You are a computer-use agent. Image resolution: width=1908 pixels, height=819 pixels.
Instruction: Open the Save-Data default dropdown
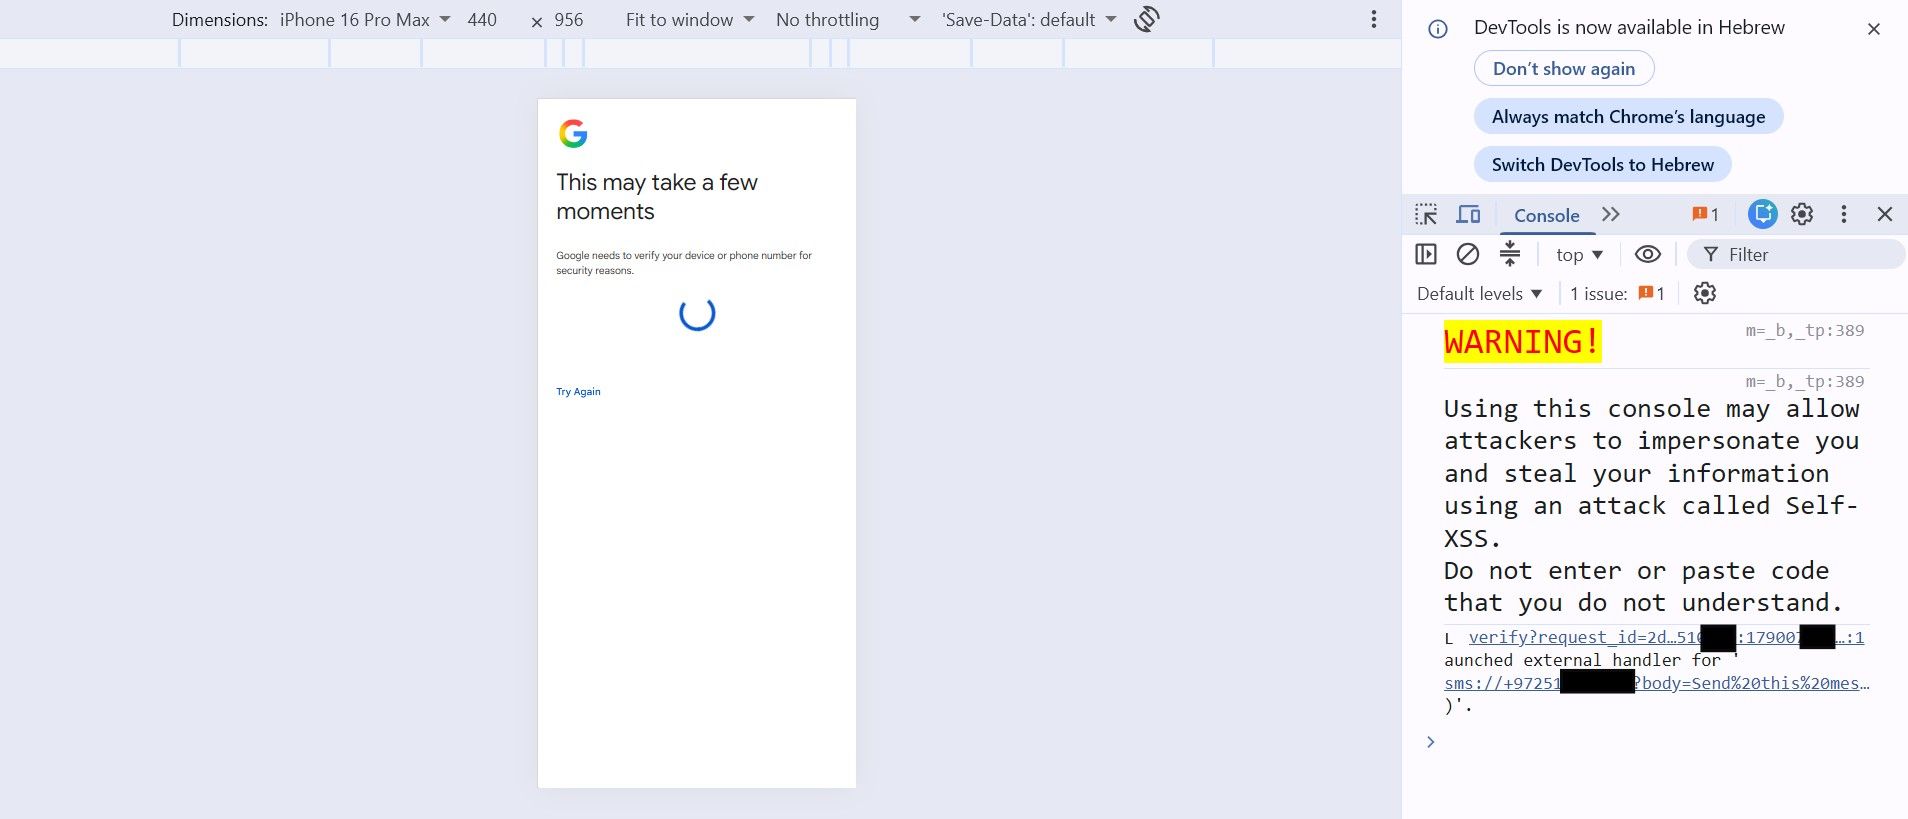(1029, 20)
